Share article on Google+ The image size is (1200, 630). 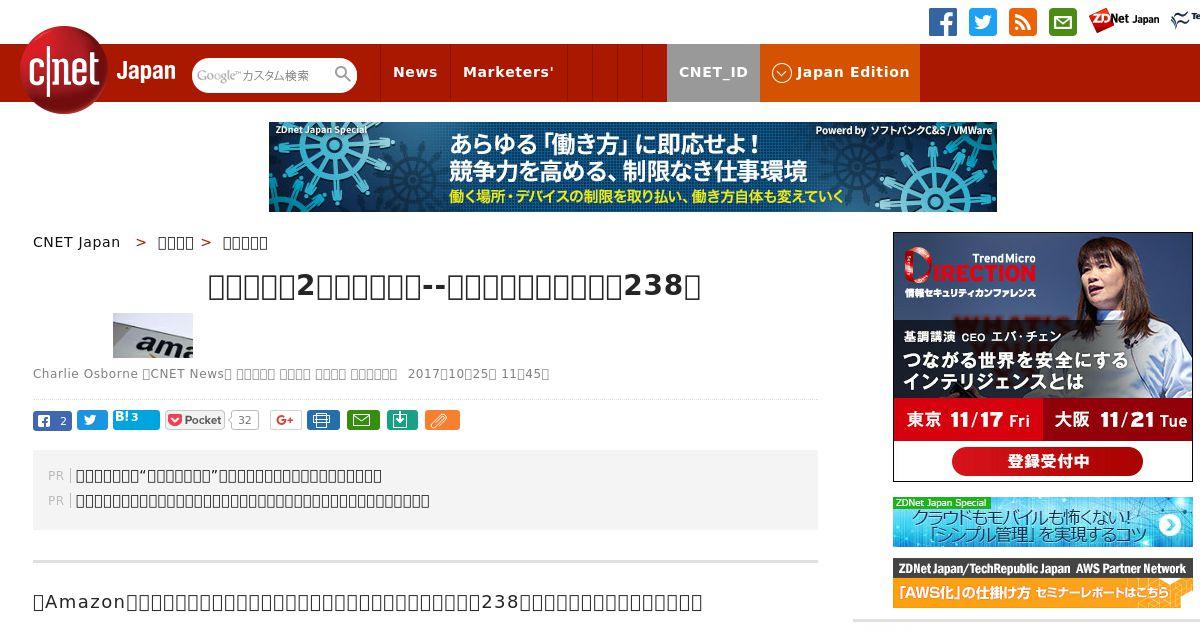[285, 420]
